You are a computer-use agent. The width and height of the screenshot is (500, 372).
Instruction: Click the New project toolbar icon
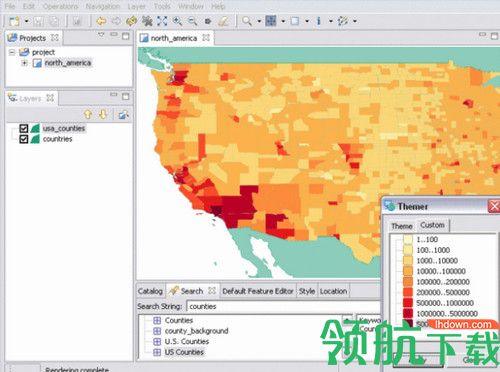coord(14,21)
